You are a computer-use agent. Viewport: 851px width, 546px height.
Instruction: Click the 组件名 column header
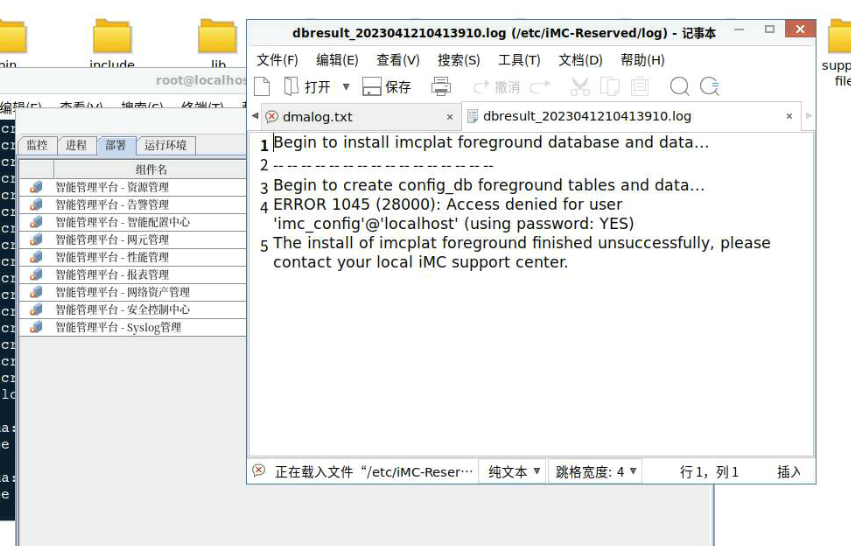[151, 169]
